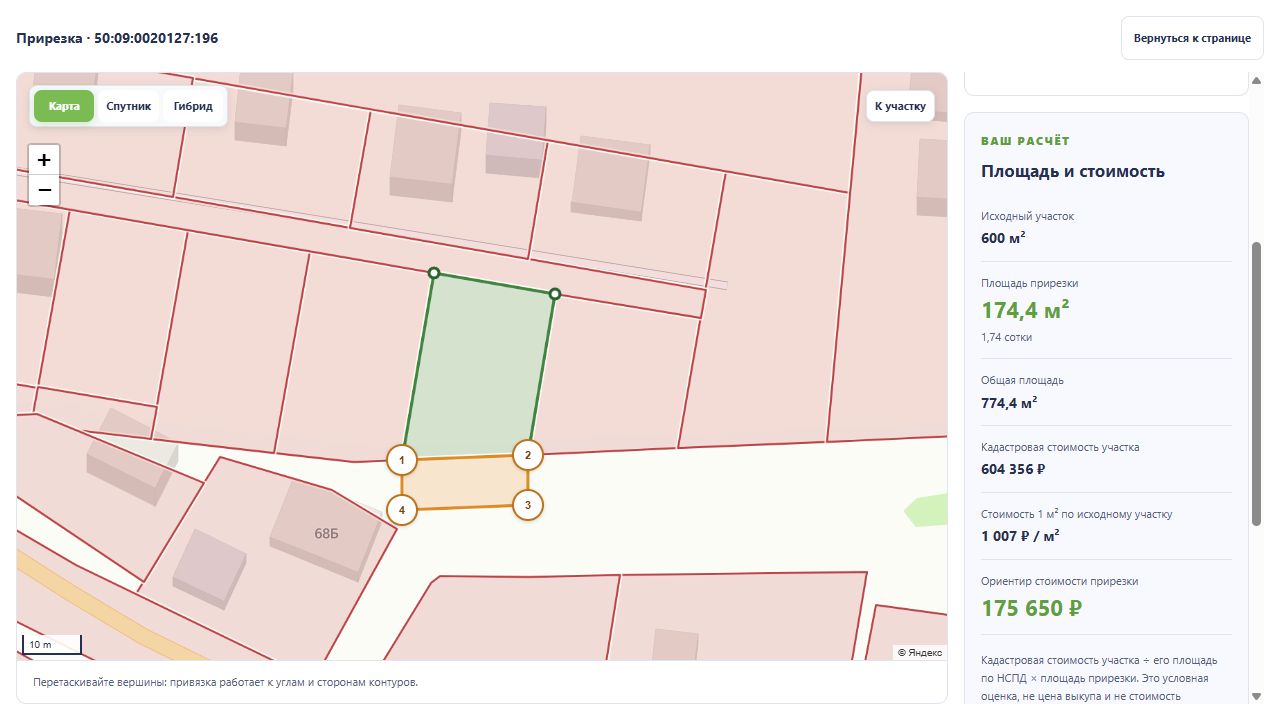Click the 1,74 сотки text

pyautogui.click(x=1007, y=337)
